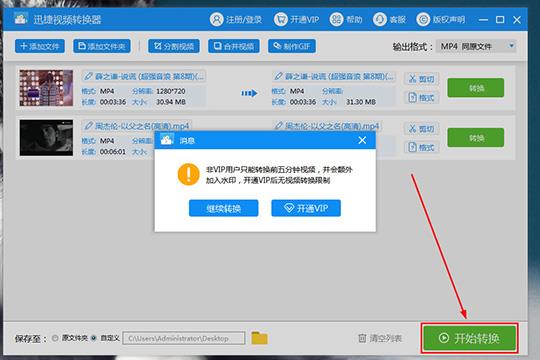
Task: Click 剪切 for the 周杰伦 video
Action: (422, 129)
